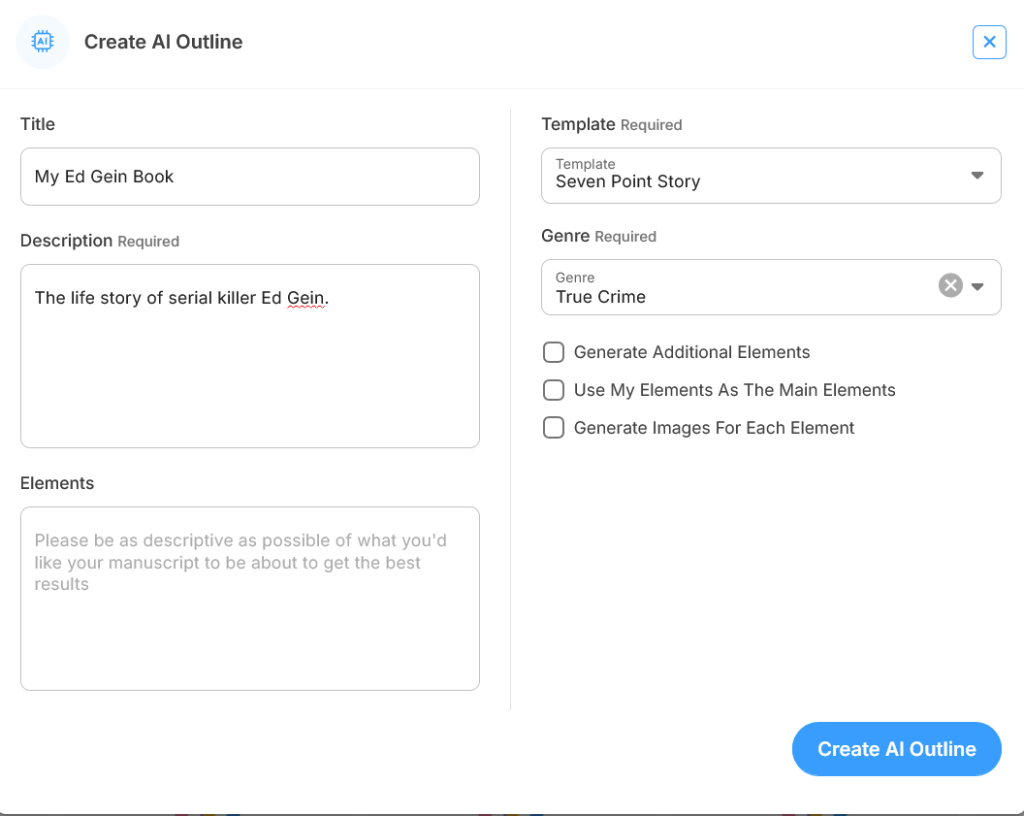The image size is (1024, 816).
Task: Click the Template Required label
Action: 611,125
